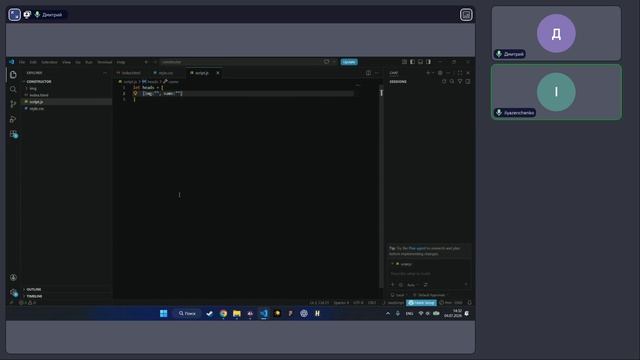Open the File menu
Screen dimensions: 640x360
coord(22,62)
